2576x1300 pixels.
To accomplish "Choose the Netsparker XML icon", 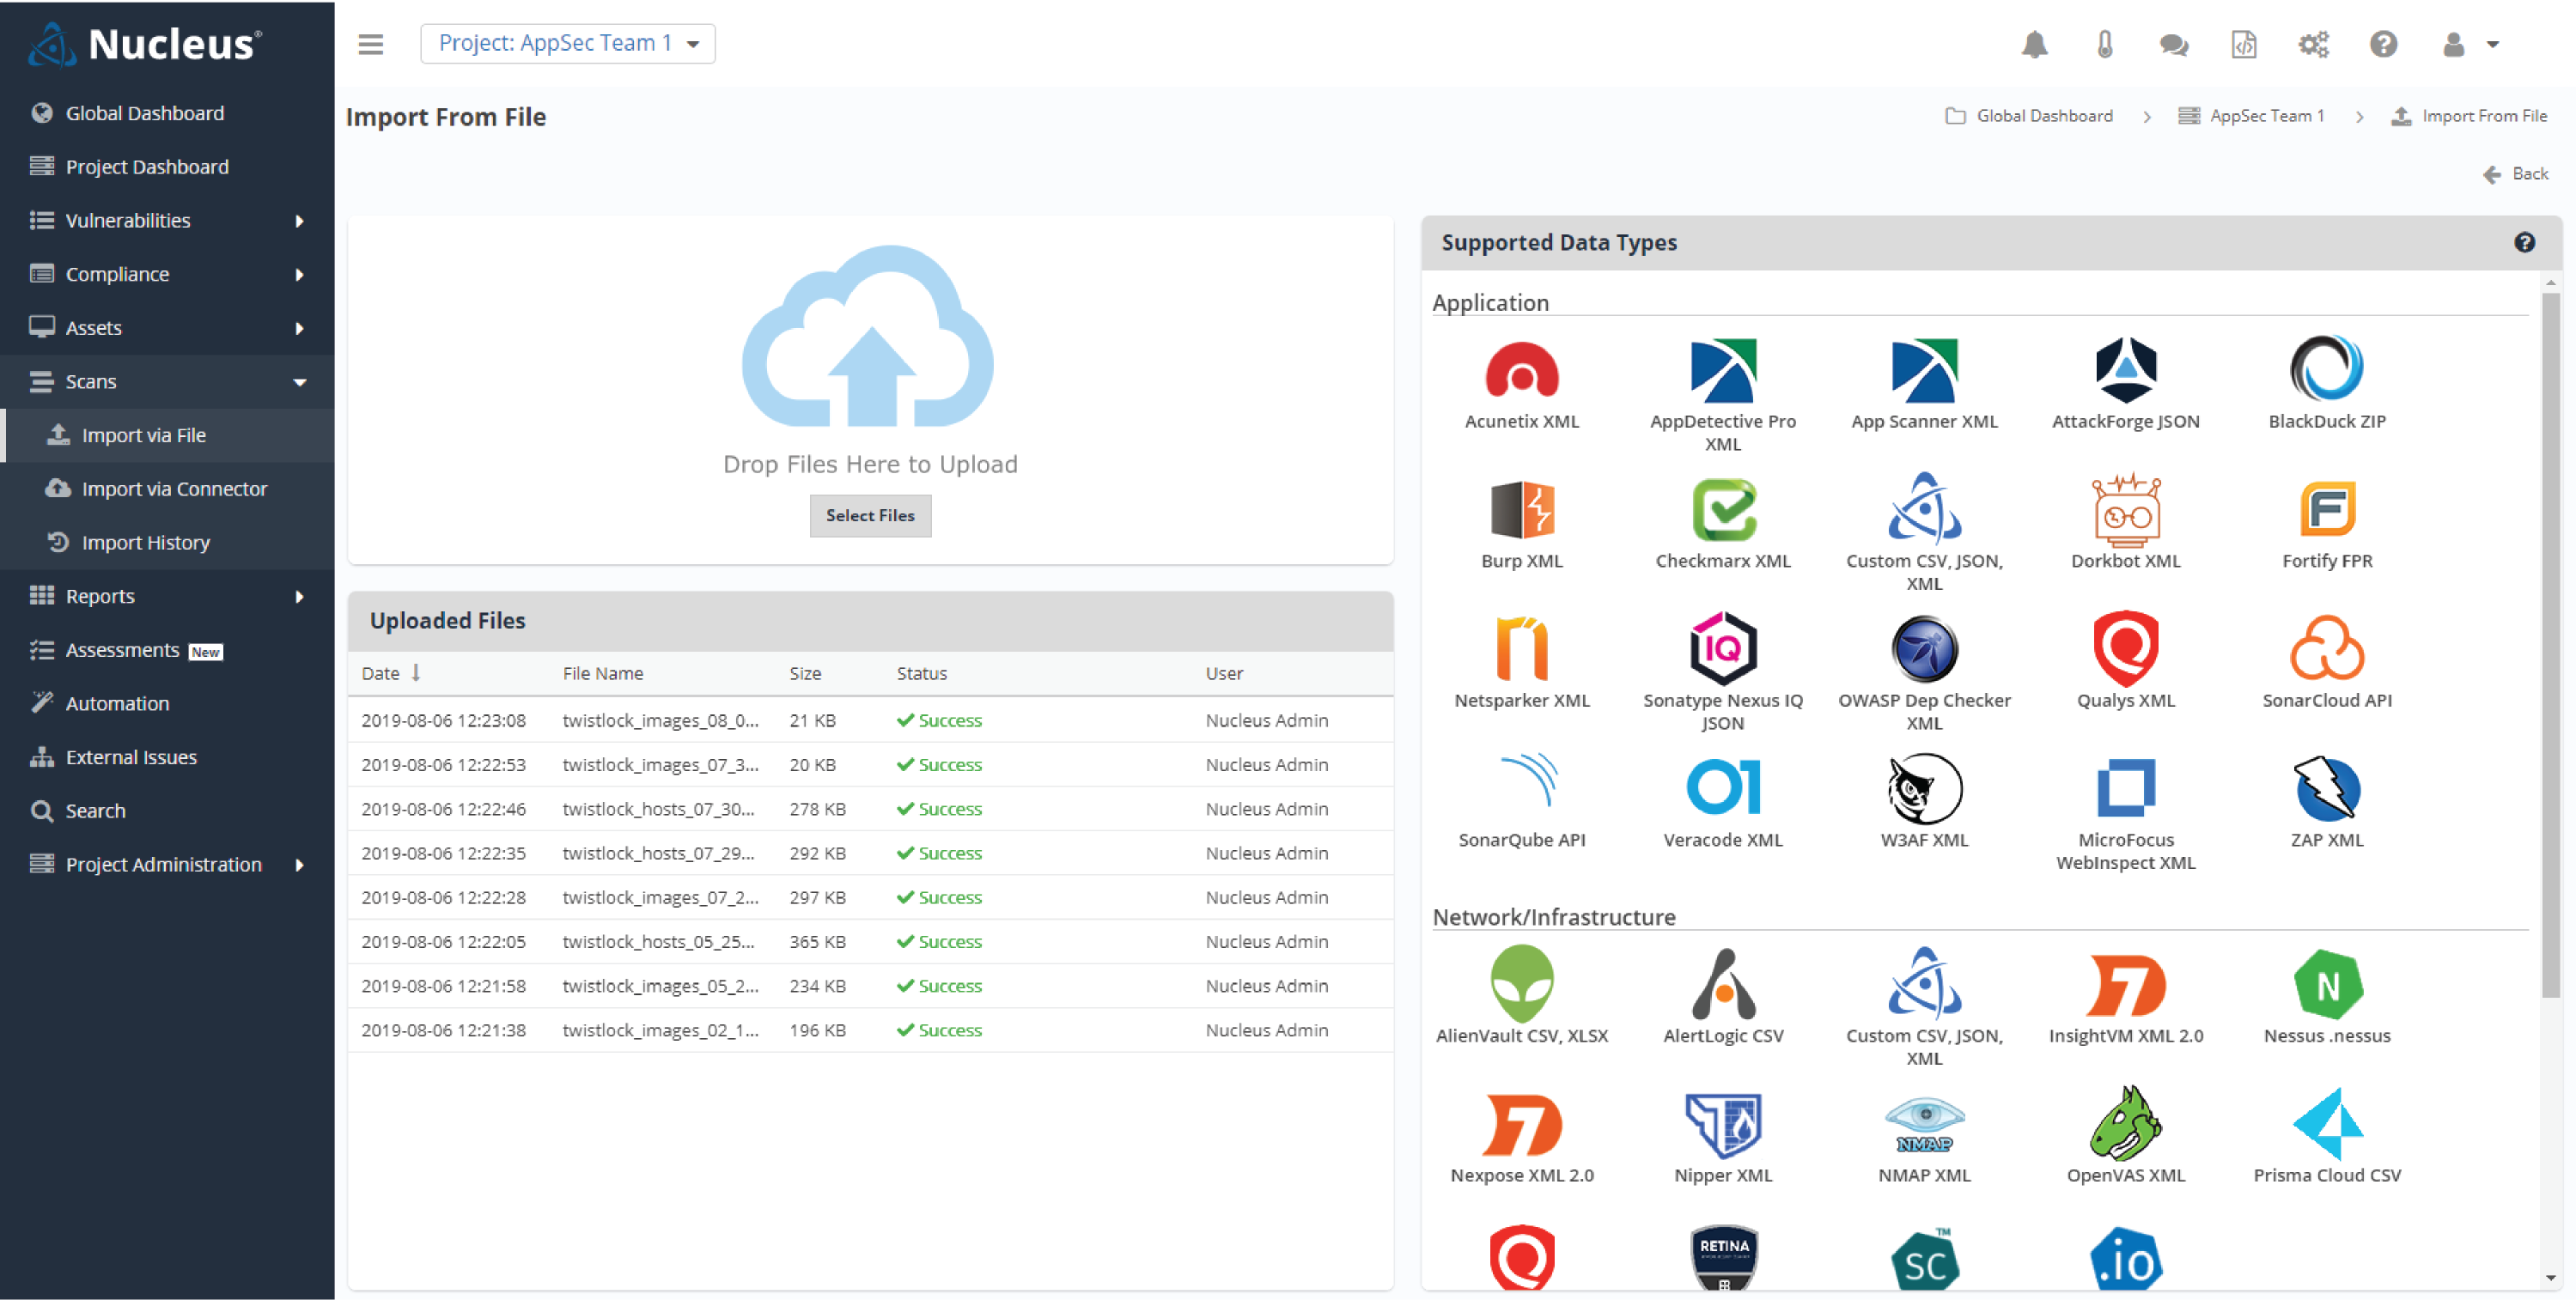I will pyautogui.click(x=1521, y=648).
